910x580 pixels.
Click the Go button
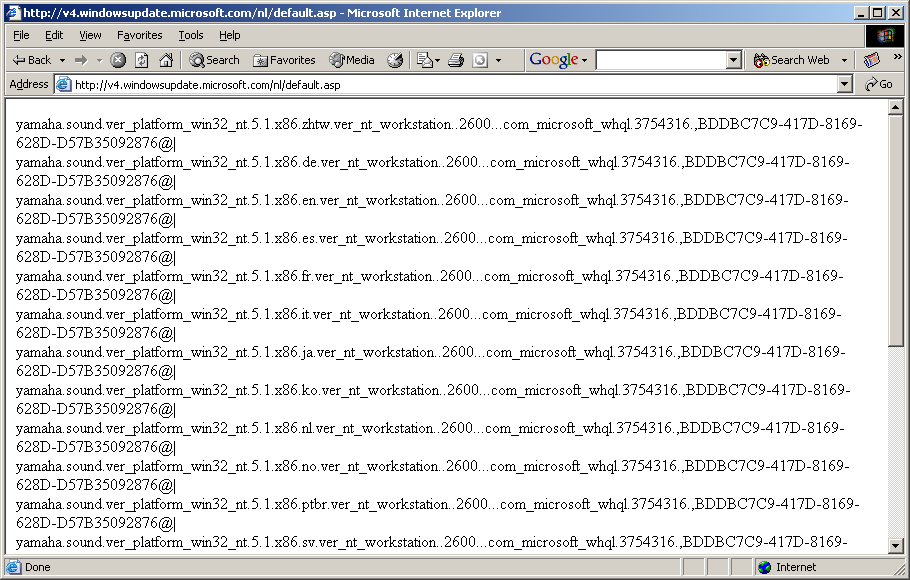click(x=879, y=85)
